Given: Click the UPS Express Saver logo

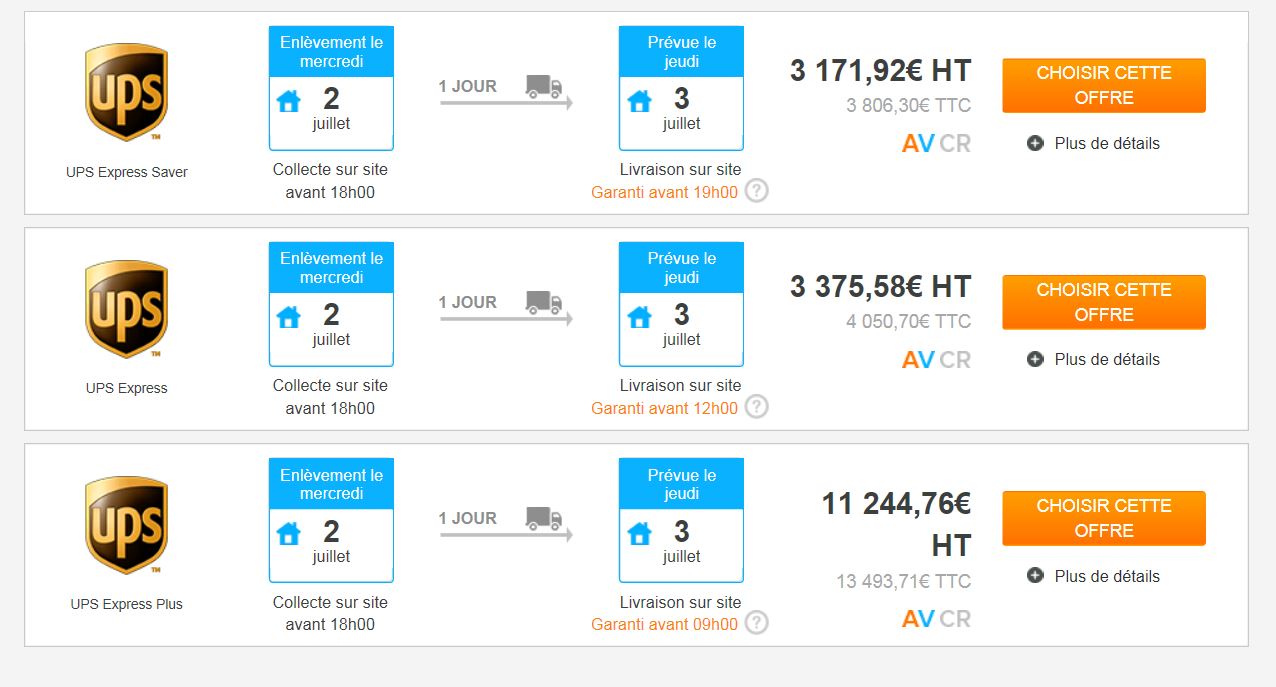Looking at the screenshot, I should tap(126, 92).
